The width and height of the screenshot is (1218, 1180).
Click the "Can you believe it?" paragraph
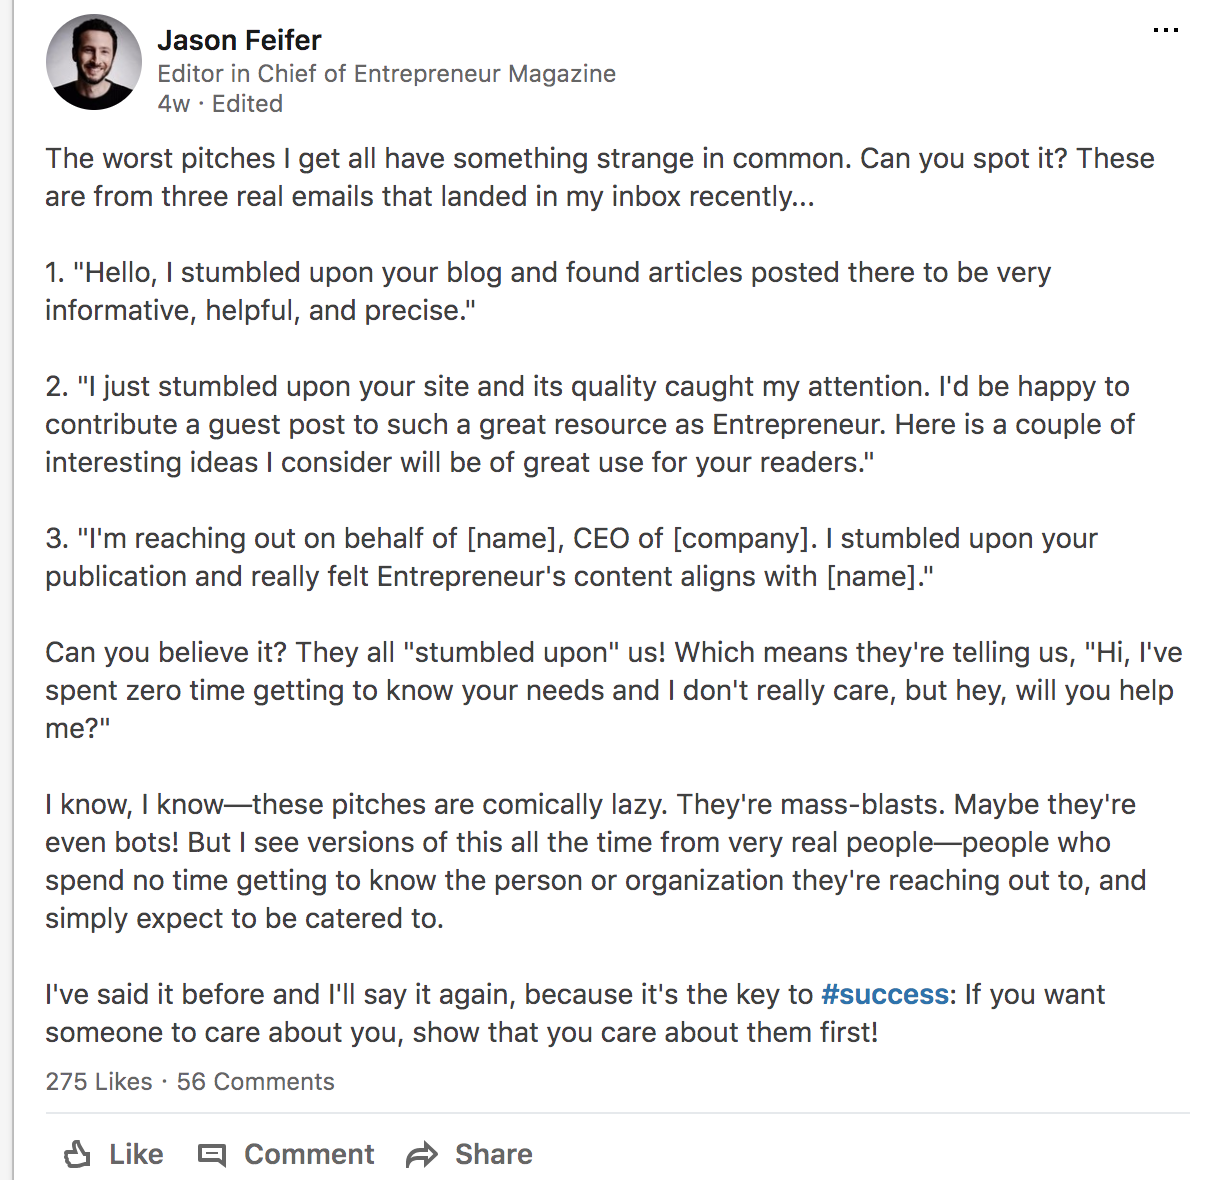point(612,690)
